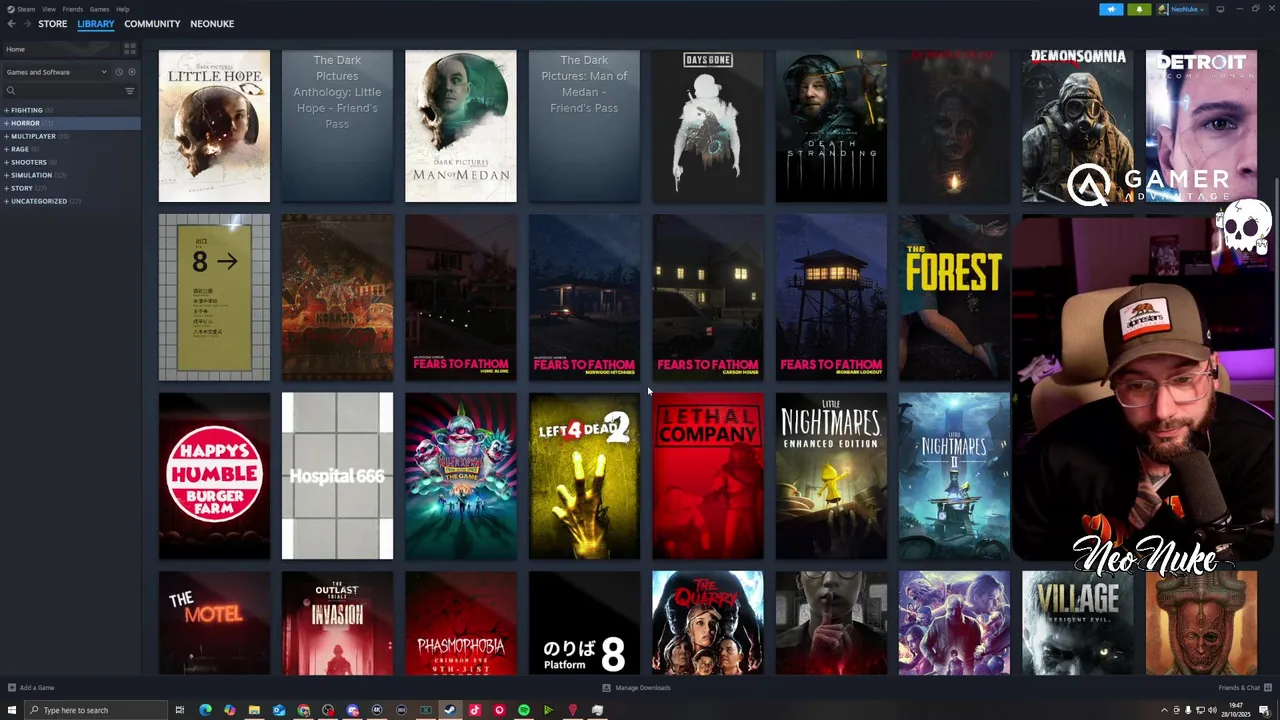
Task: Open Phasmophobia game cover
Action: (x=461, y=623)
